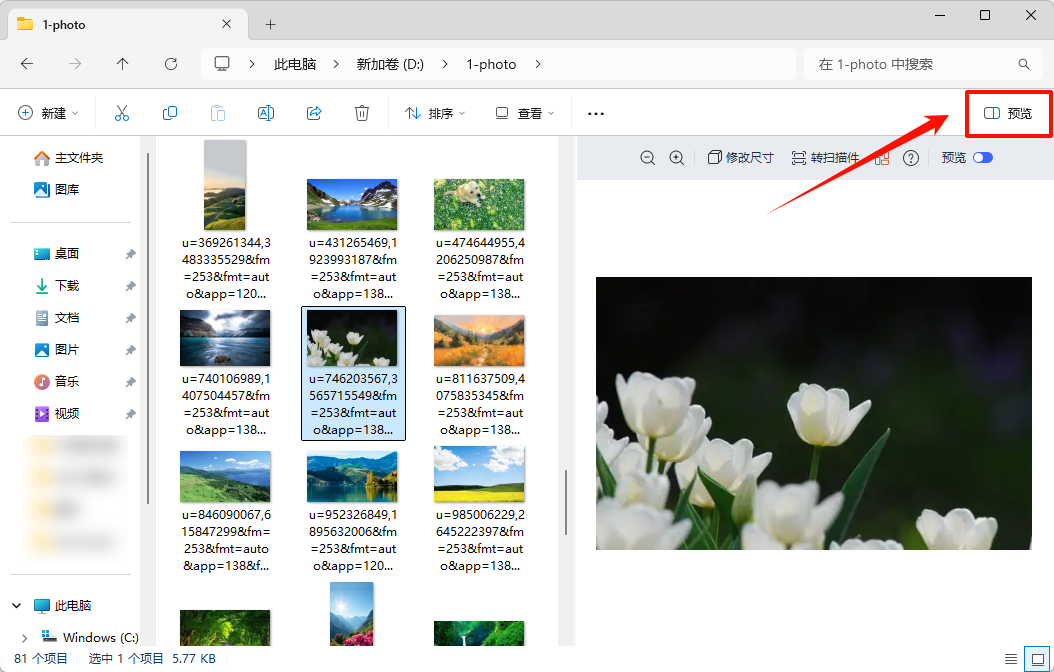
Task: Zoom in the preview image
Action: point(677,158)
